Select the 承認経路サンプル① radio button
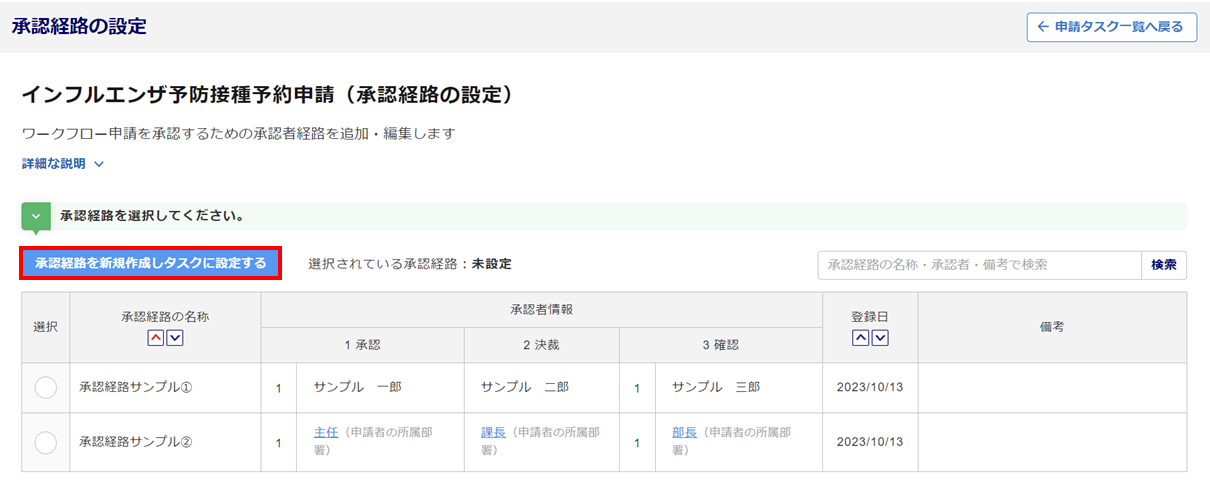Screen dimensions: 1210x488 click(x=46, y=388)
